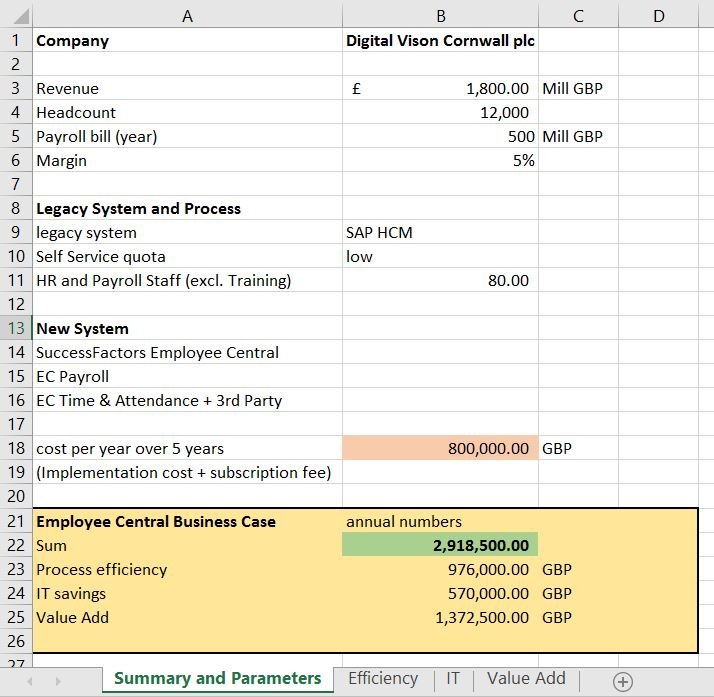Click the Payroll bill (year) label

point(187,136)
